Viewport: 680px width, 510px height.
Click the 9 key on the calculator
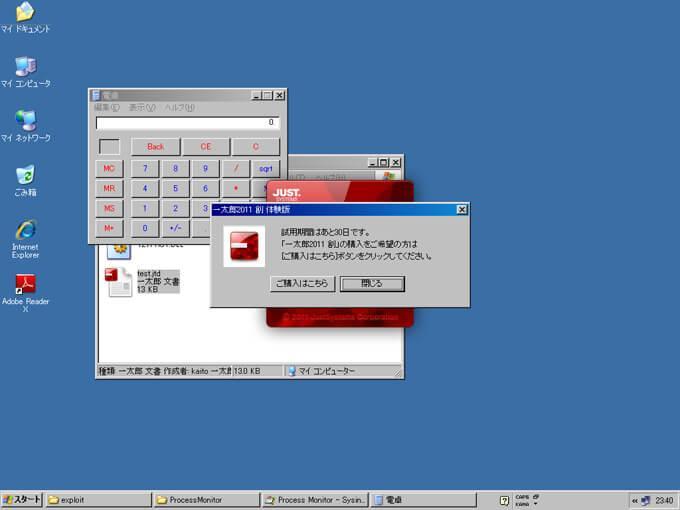tap(205, 168)
